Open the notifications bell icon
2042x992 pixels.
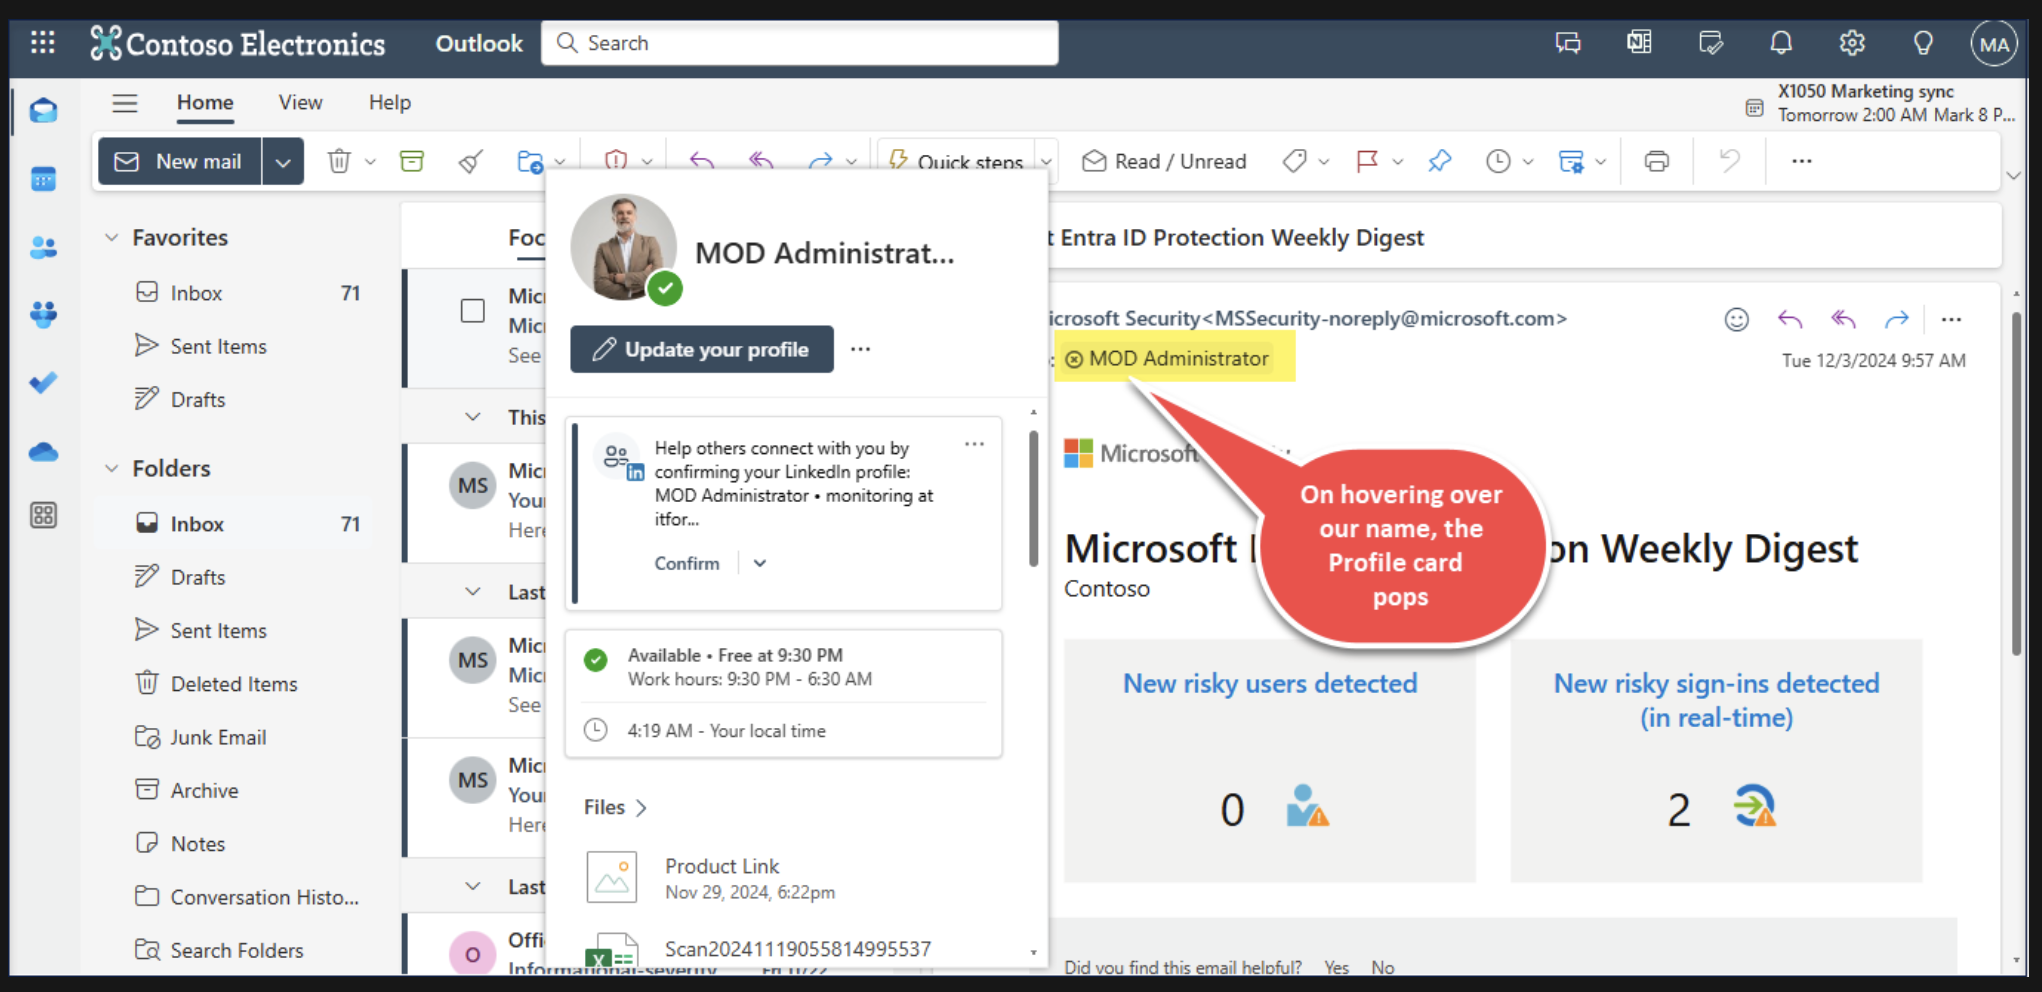tap(1781, 43)
